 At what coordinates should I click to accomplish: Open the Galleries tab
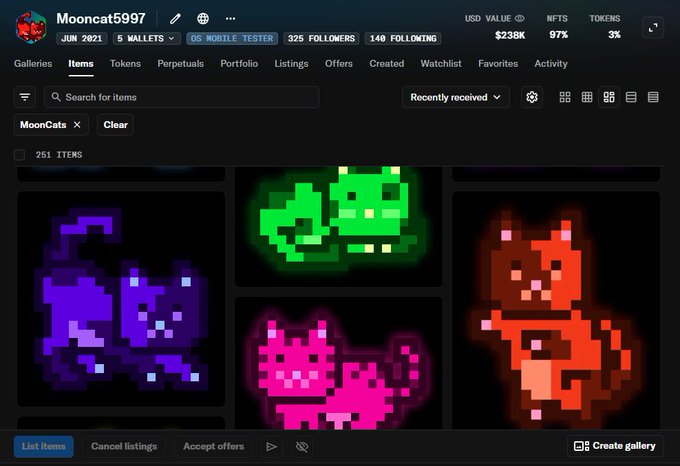coord(33,64)
